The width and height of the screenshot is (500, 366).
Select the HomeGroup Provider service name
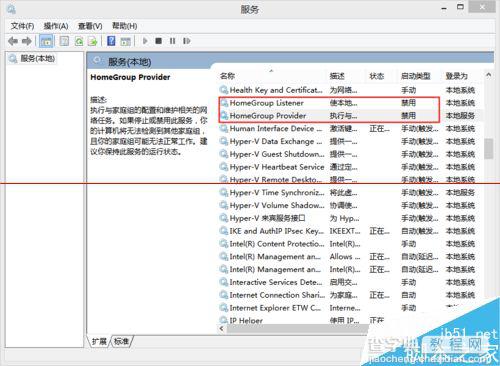tap(268, 116)
